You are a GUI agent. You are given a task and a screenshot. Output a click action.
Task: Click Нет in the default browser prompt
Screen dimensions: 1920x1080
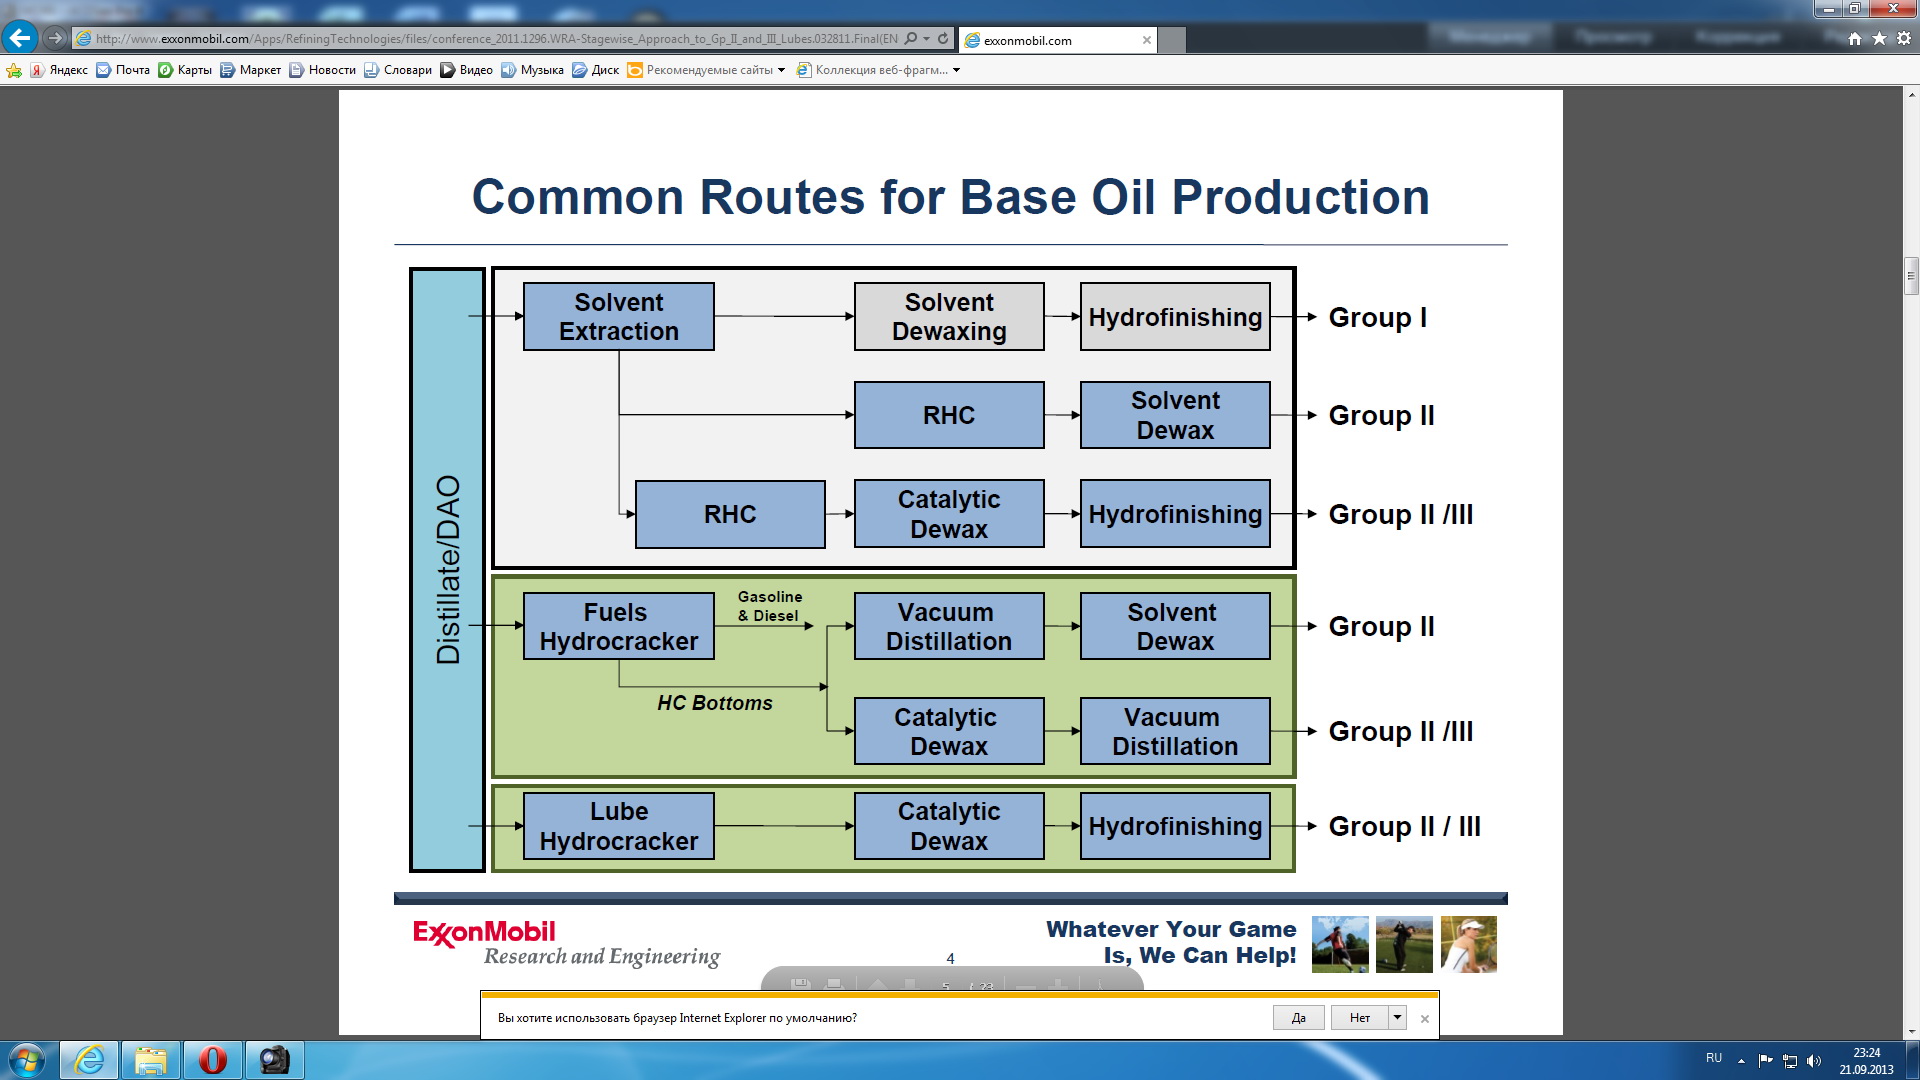[x=1359, y=1018]
